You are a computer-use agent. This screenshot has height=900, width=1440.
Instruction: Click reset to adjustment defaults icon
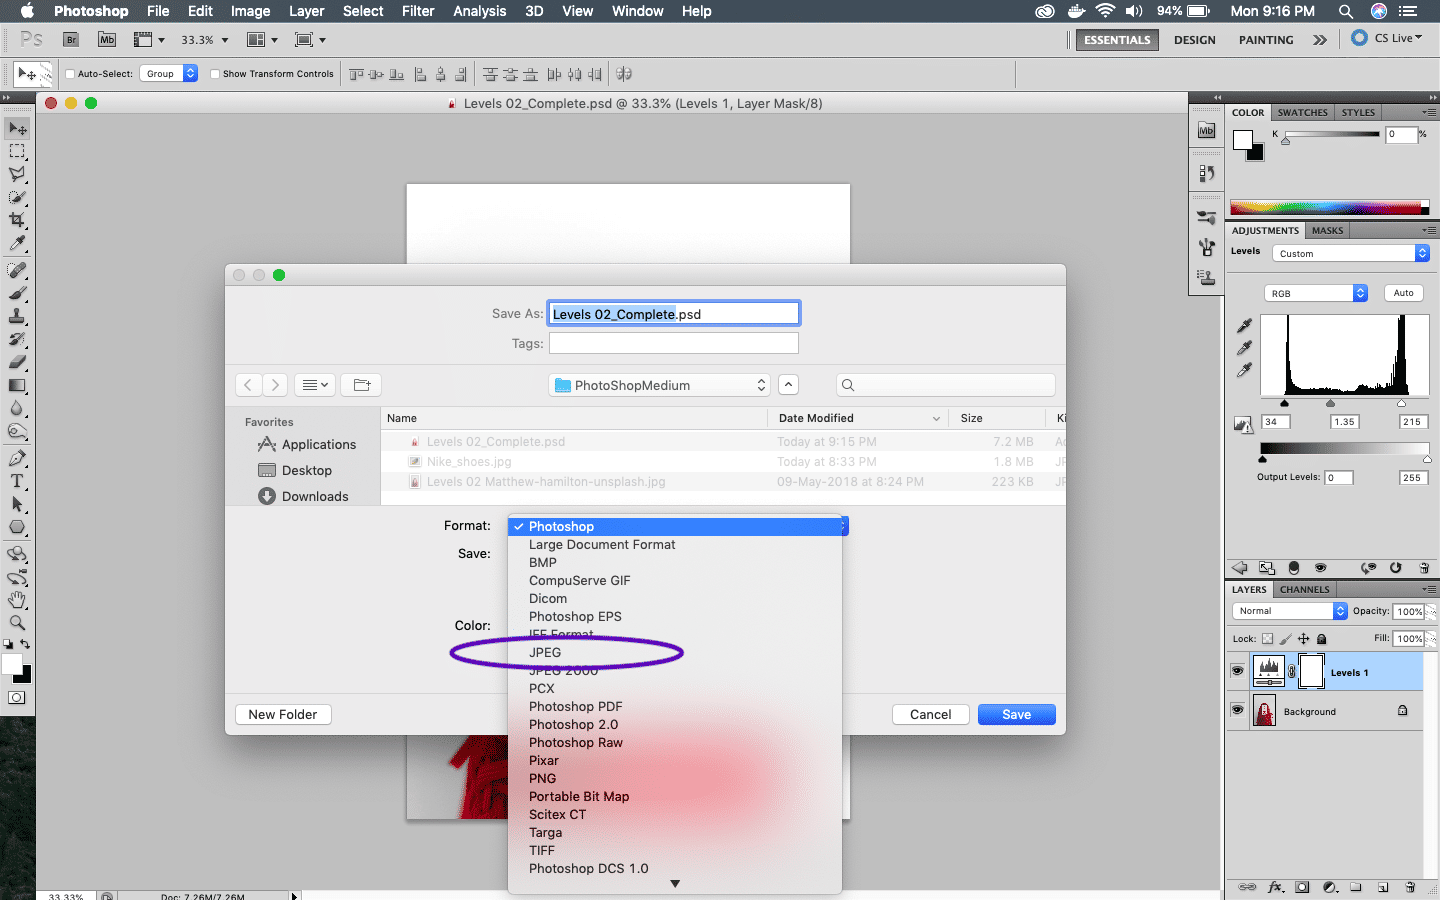[1395, 568]
